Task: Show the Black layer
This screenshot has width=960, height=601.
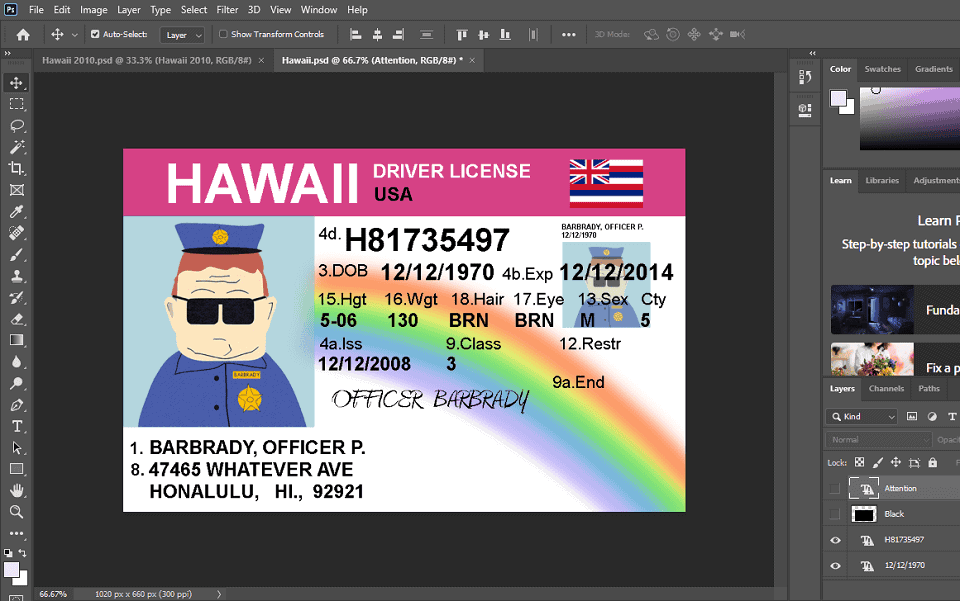Action: [x=834, y=514]
